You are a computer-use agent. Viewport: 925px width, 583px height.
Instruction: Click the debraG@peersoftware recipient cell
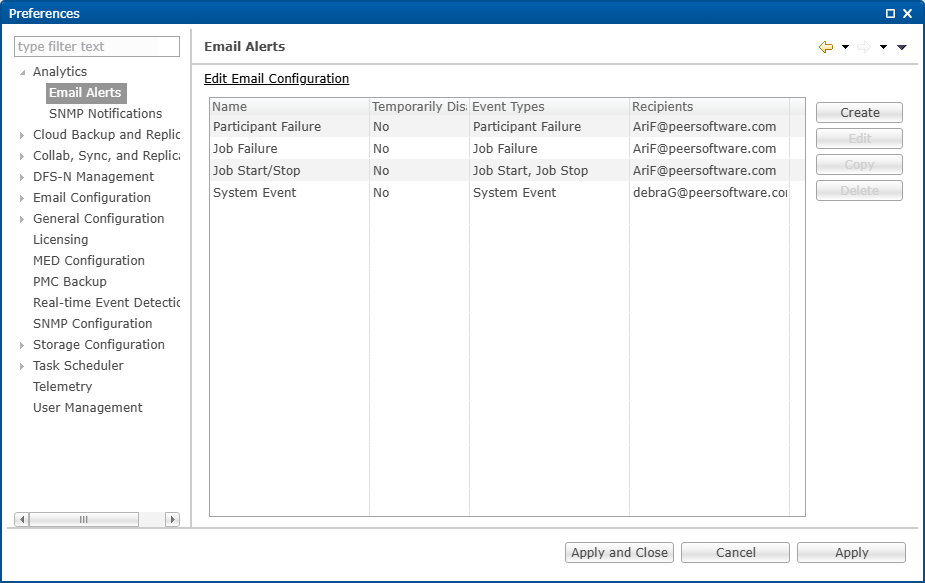[710, 192]
